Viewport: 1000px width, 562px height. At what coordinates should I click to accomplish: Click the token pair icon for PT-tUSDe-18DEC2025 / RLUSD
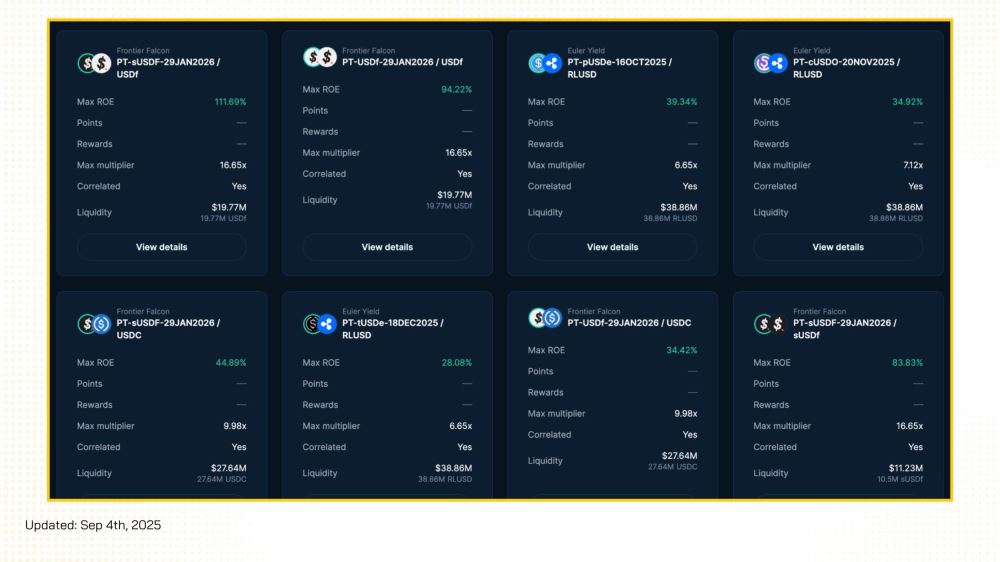[x=320, y=324]
